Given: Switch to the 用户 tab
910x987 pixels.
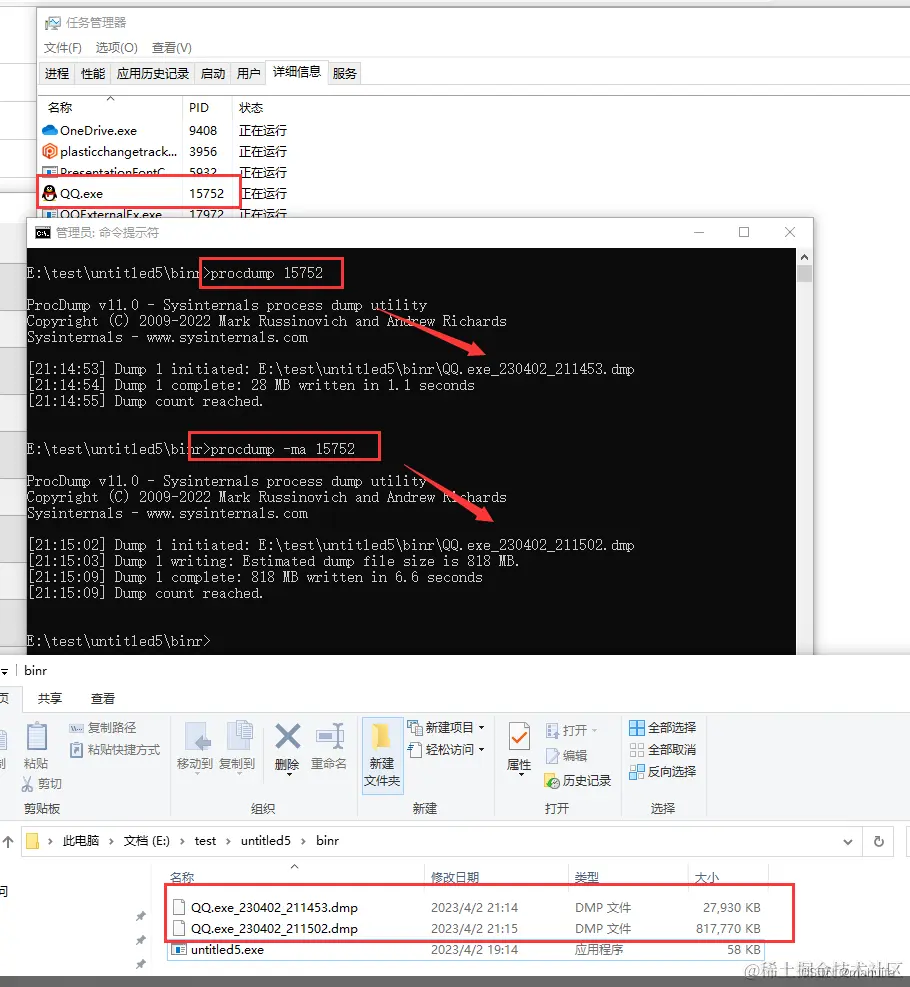Looking at the screenshot, I should 249,74.
